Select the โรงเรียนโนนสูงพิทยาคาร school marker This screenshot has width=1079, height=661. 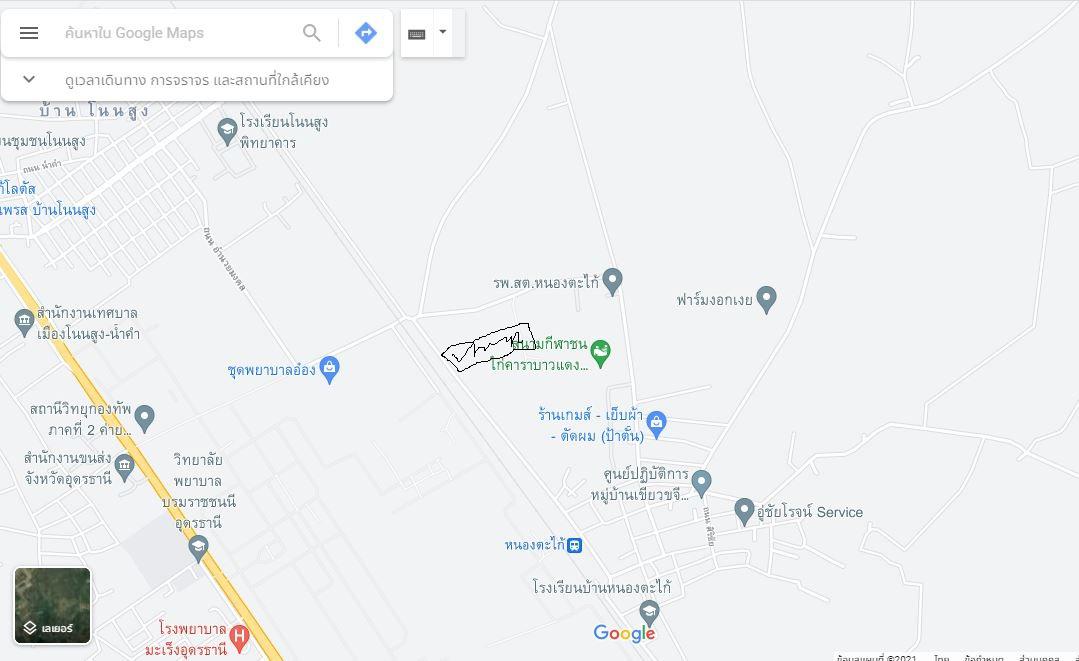pos(227,131)
